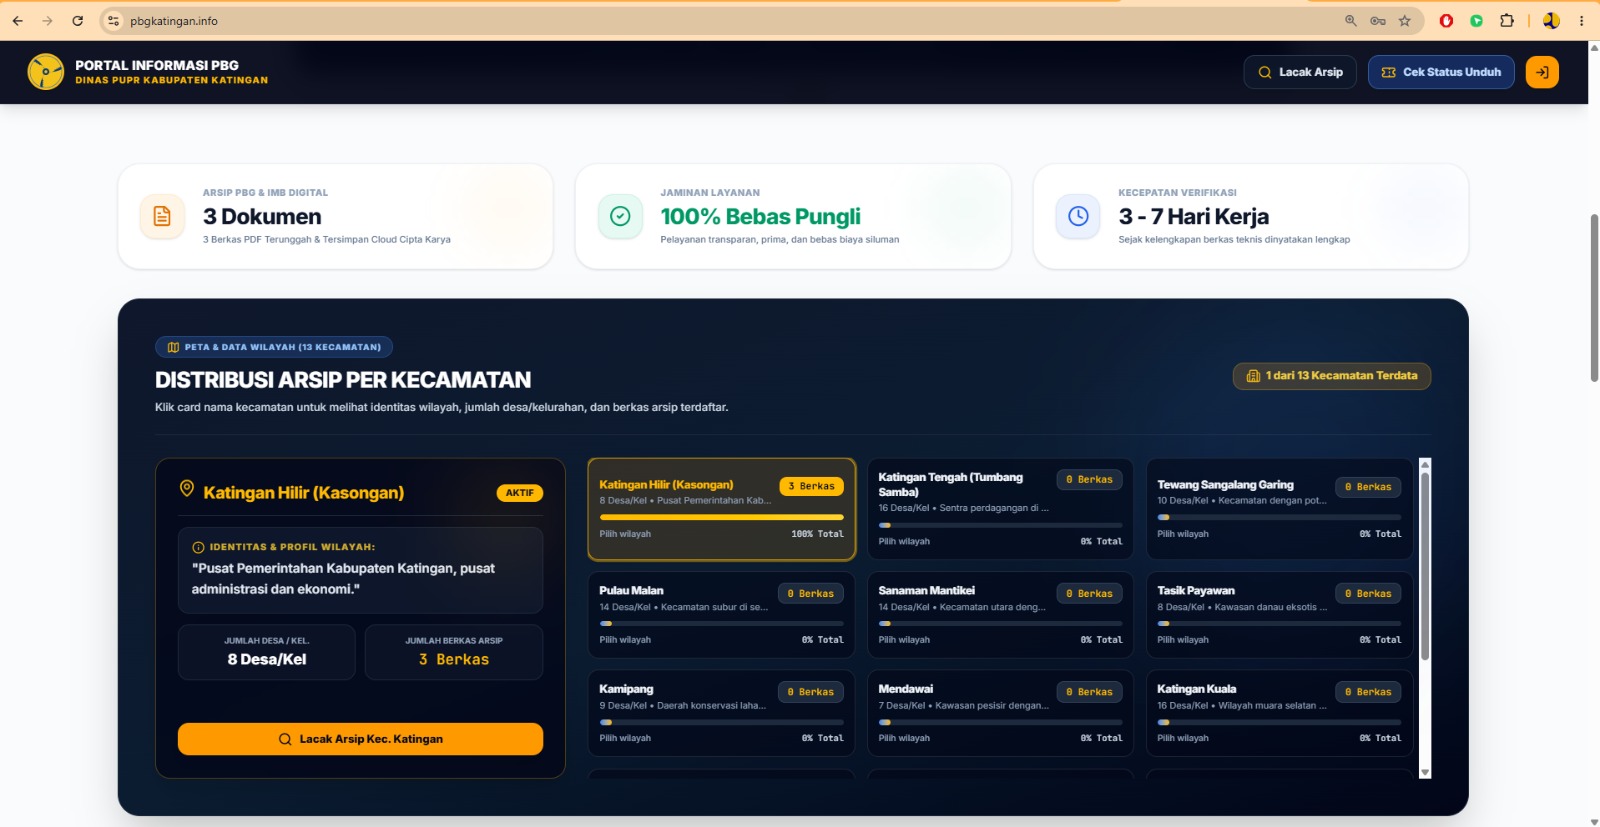Open the browser profile avatar
This screenshot has height=827, width=1600.
pos(1551,20)
